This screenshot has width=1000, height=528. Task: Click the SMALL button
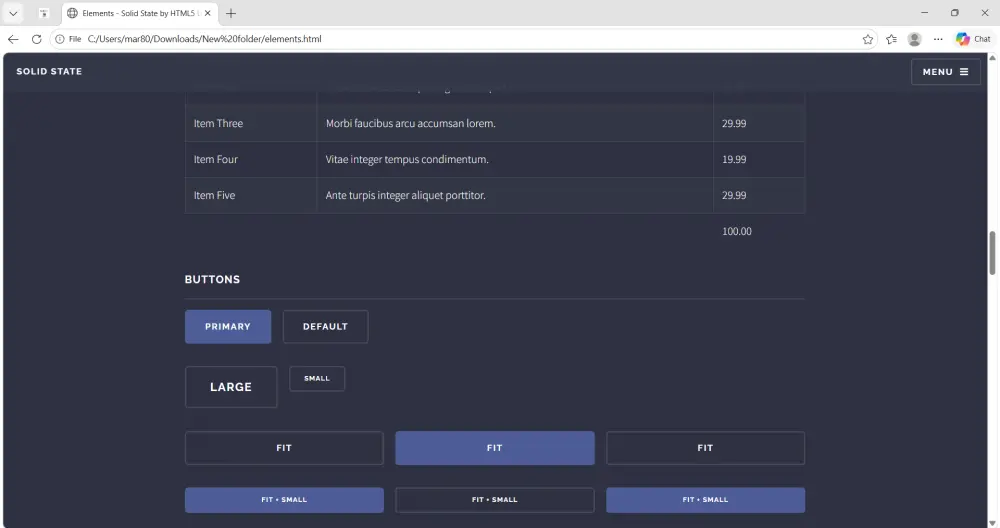[x=317, y=379]
